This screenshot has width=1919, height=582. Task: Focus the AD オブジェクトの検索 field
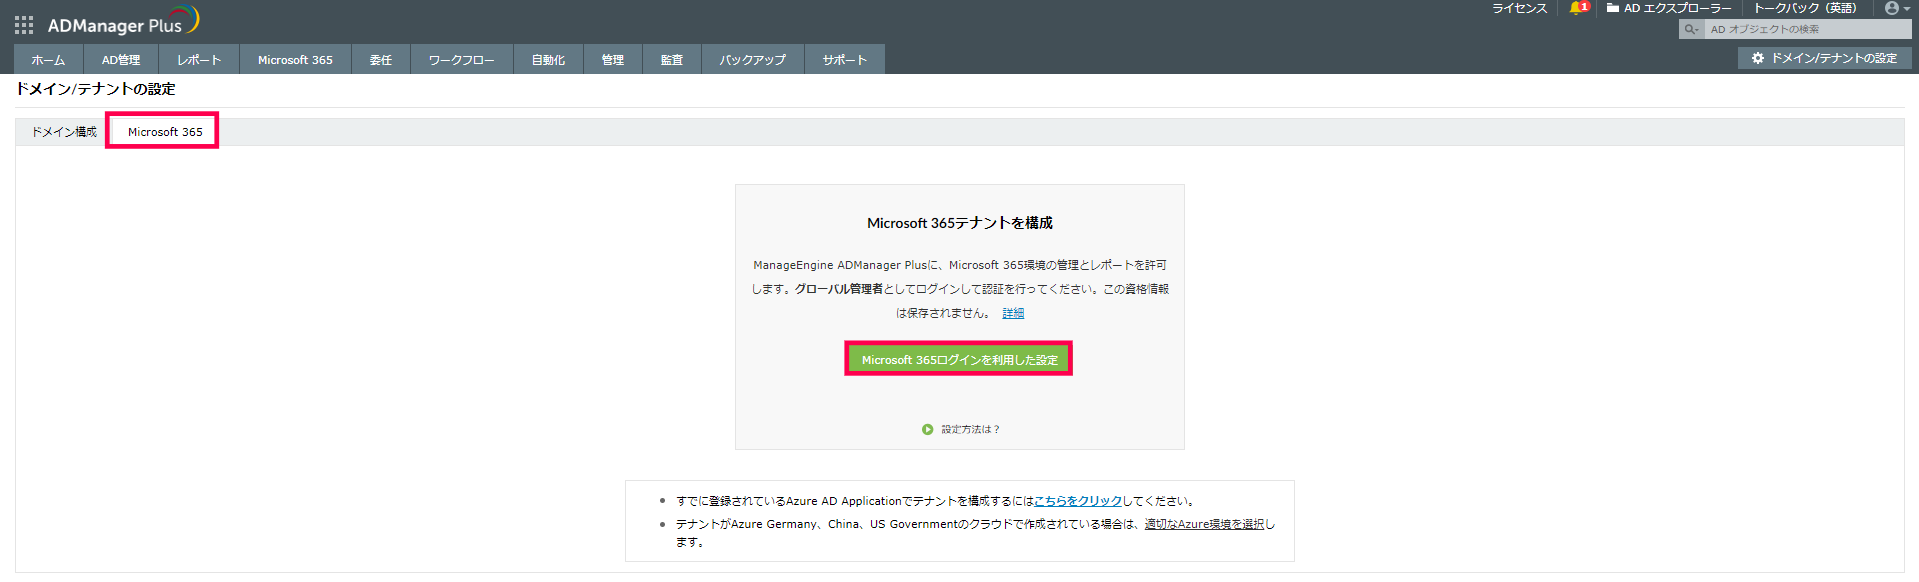click(x=1808, y=29)
